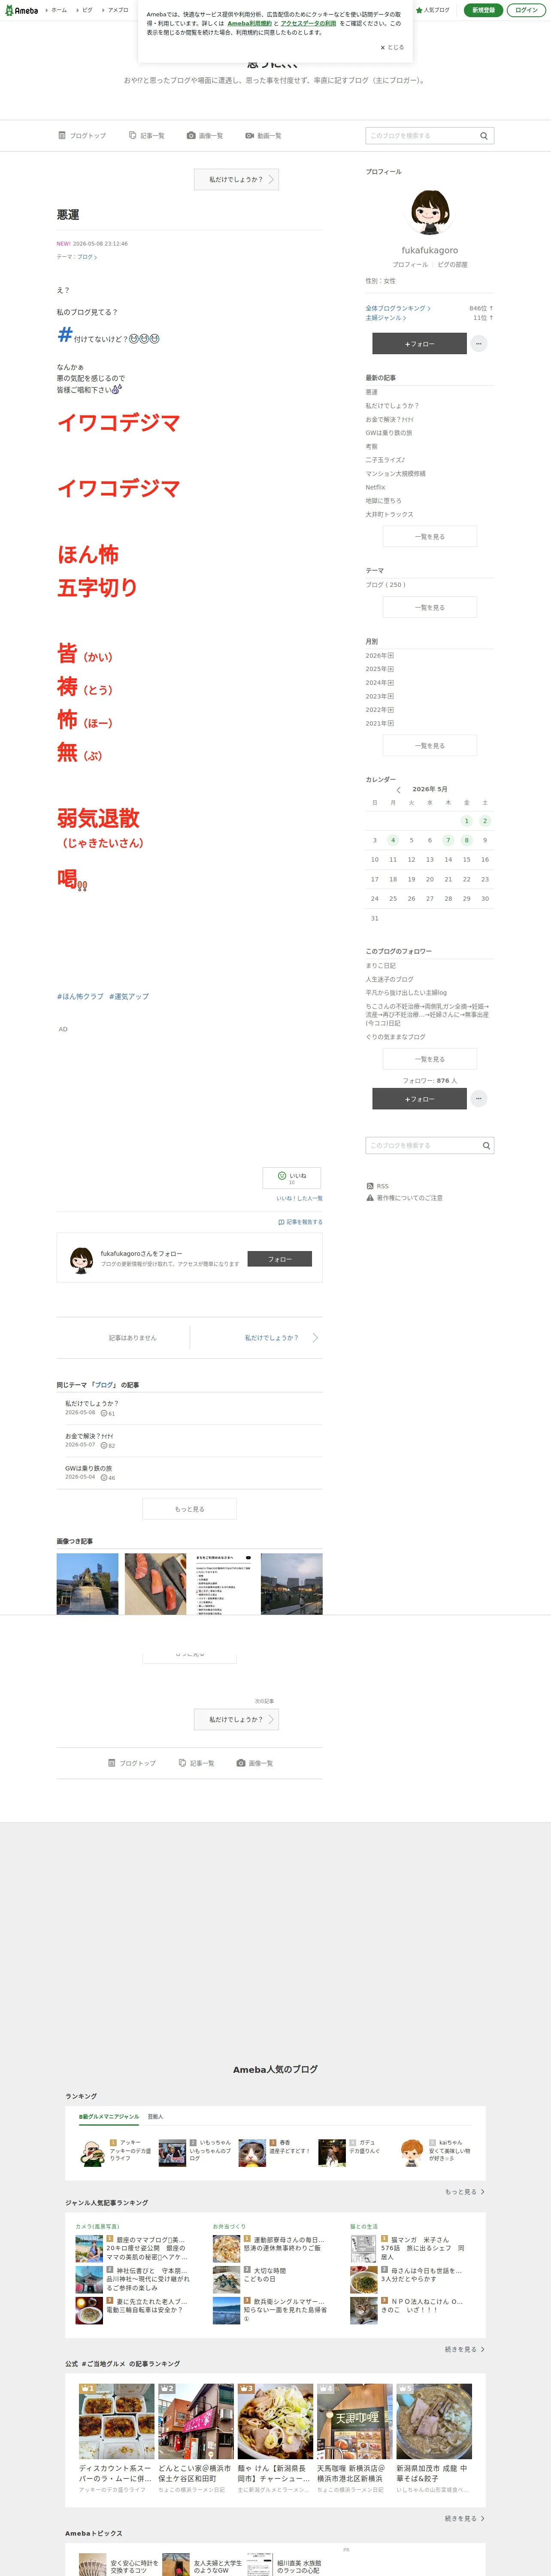Open the ブログトップ link in the bottom navigation
Image resolution: width=551 pixels, height=2576 pixels.
(x=132, y=1763)
